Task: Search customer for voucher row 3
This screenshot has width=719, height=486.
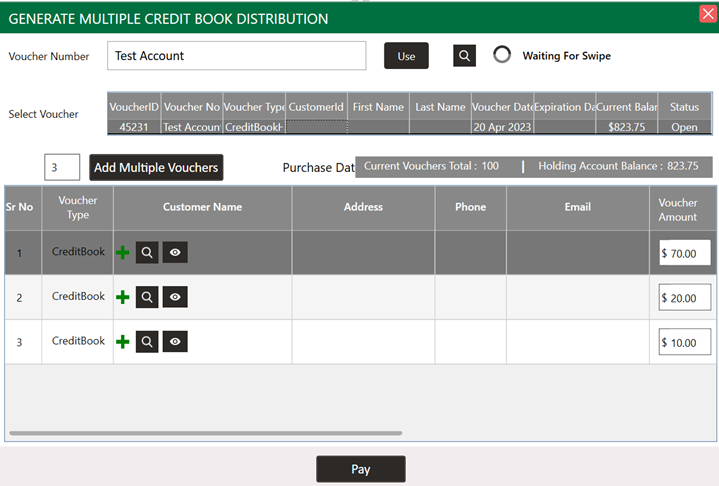Action: tap(147, 342)
